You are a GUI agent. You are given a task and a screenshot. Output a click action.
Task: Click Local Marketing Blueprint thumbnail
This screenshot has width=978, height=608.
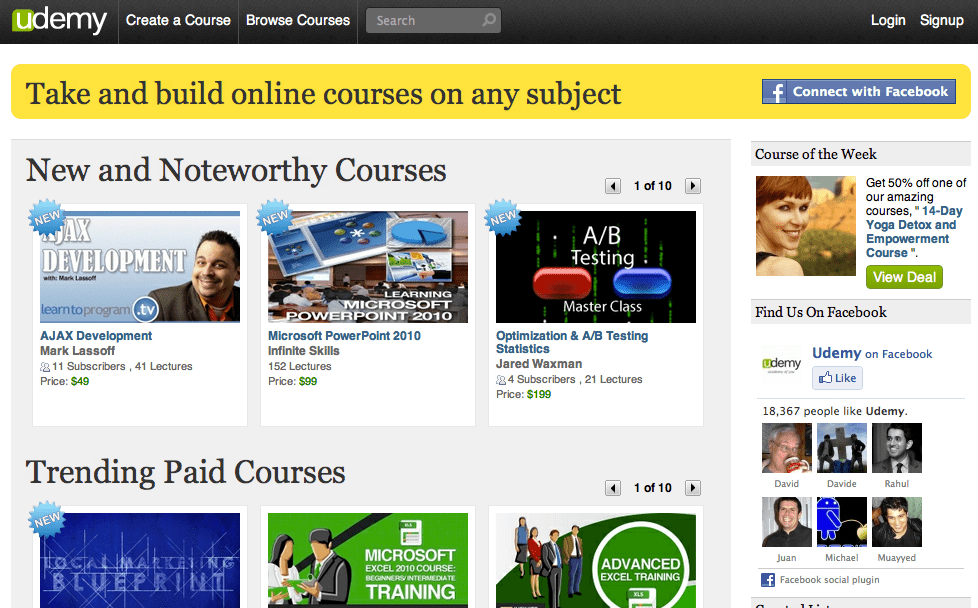[x=140, y=560]
